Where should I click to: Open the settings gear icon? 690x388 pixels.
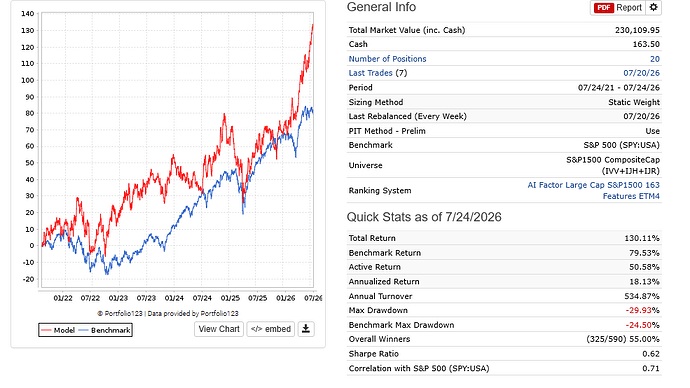click(x=653, y=7)
